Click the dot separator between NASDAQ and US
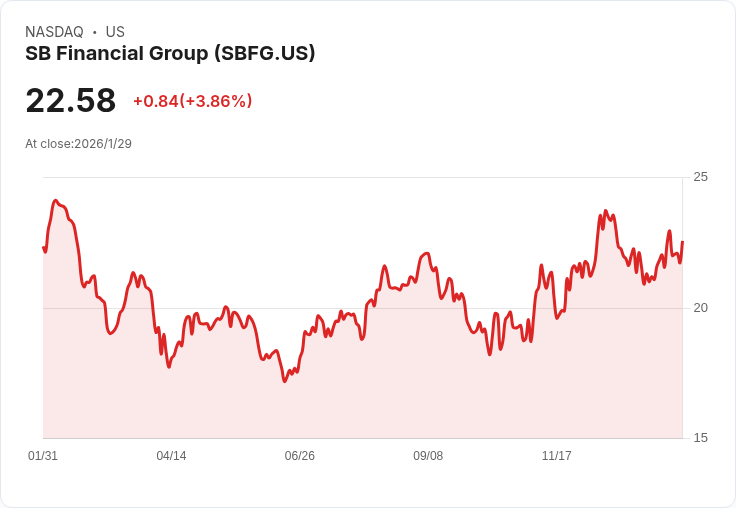Viewport: 736px width, 508px height. tap(95, 32)
